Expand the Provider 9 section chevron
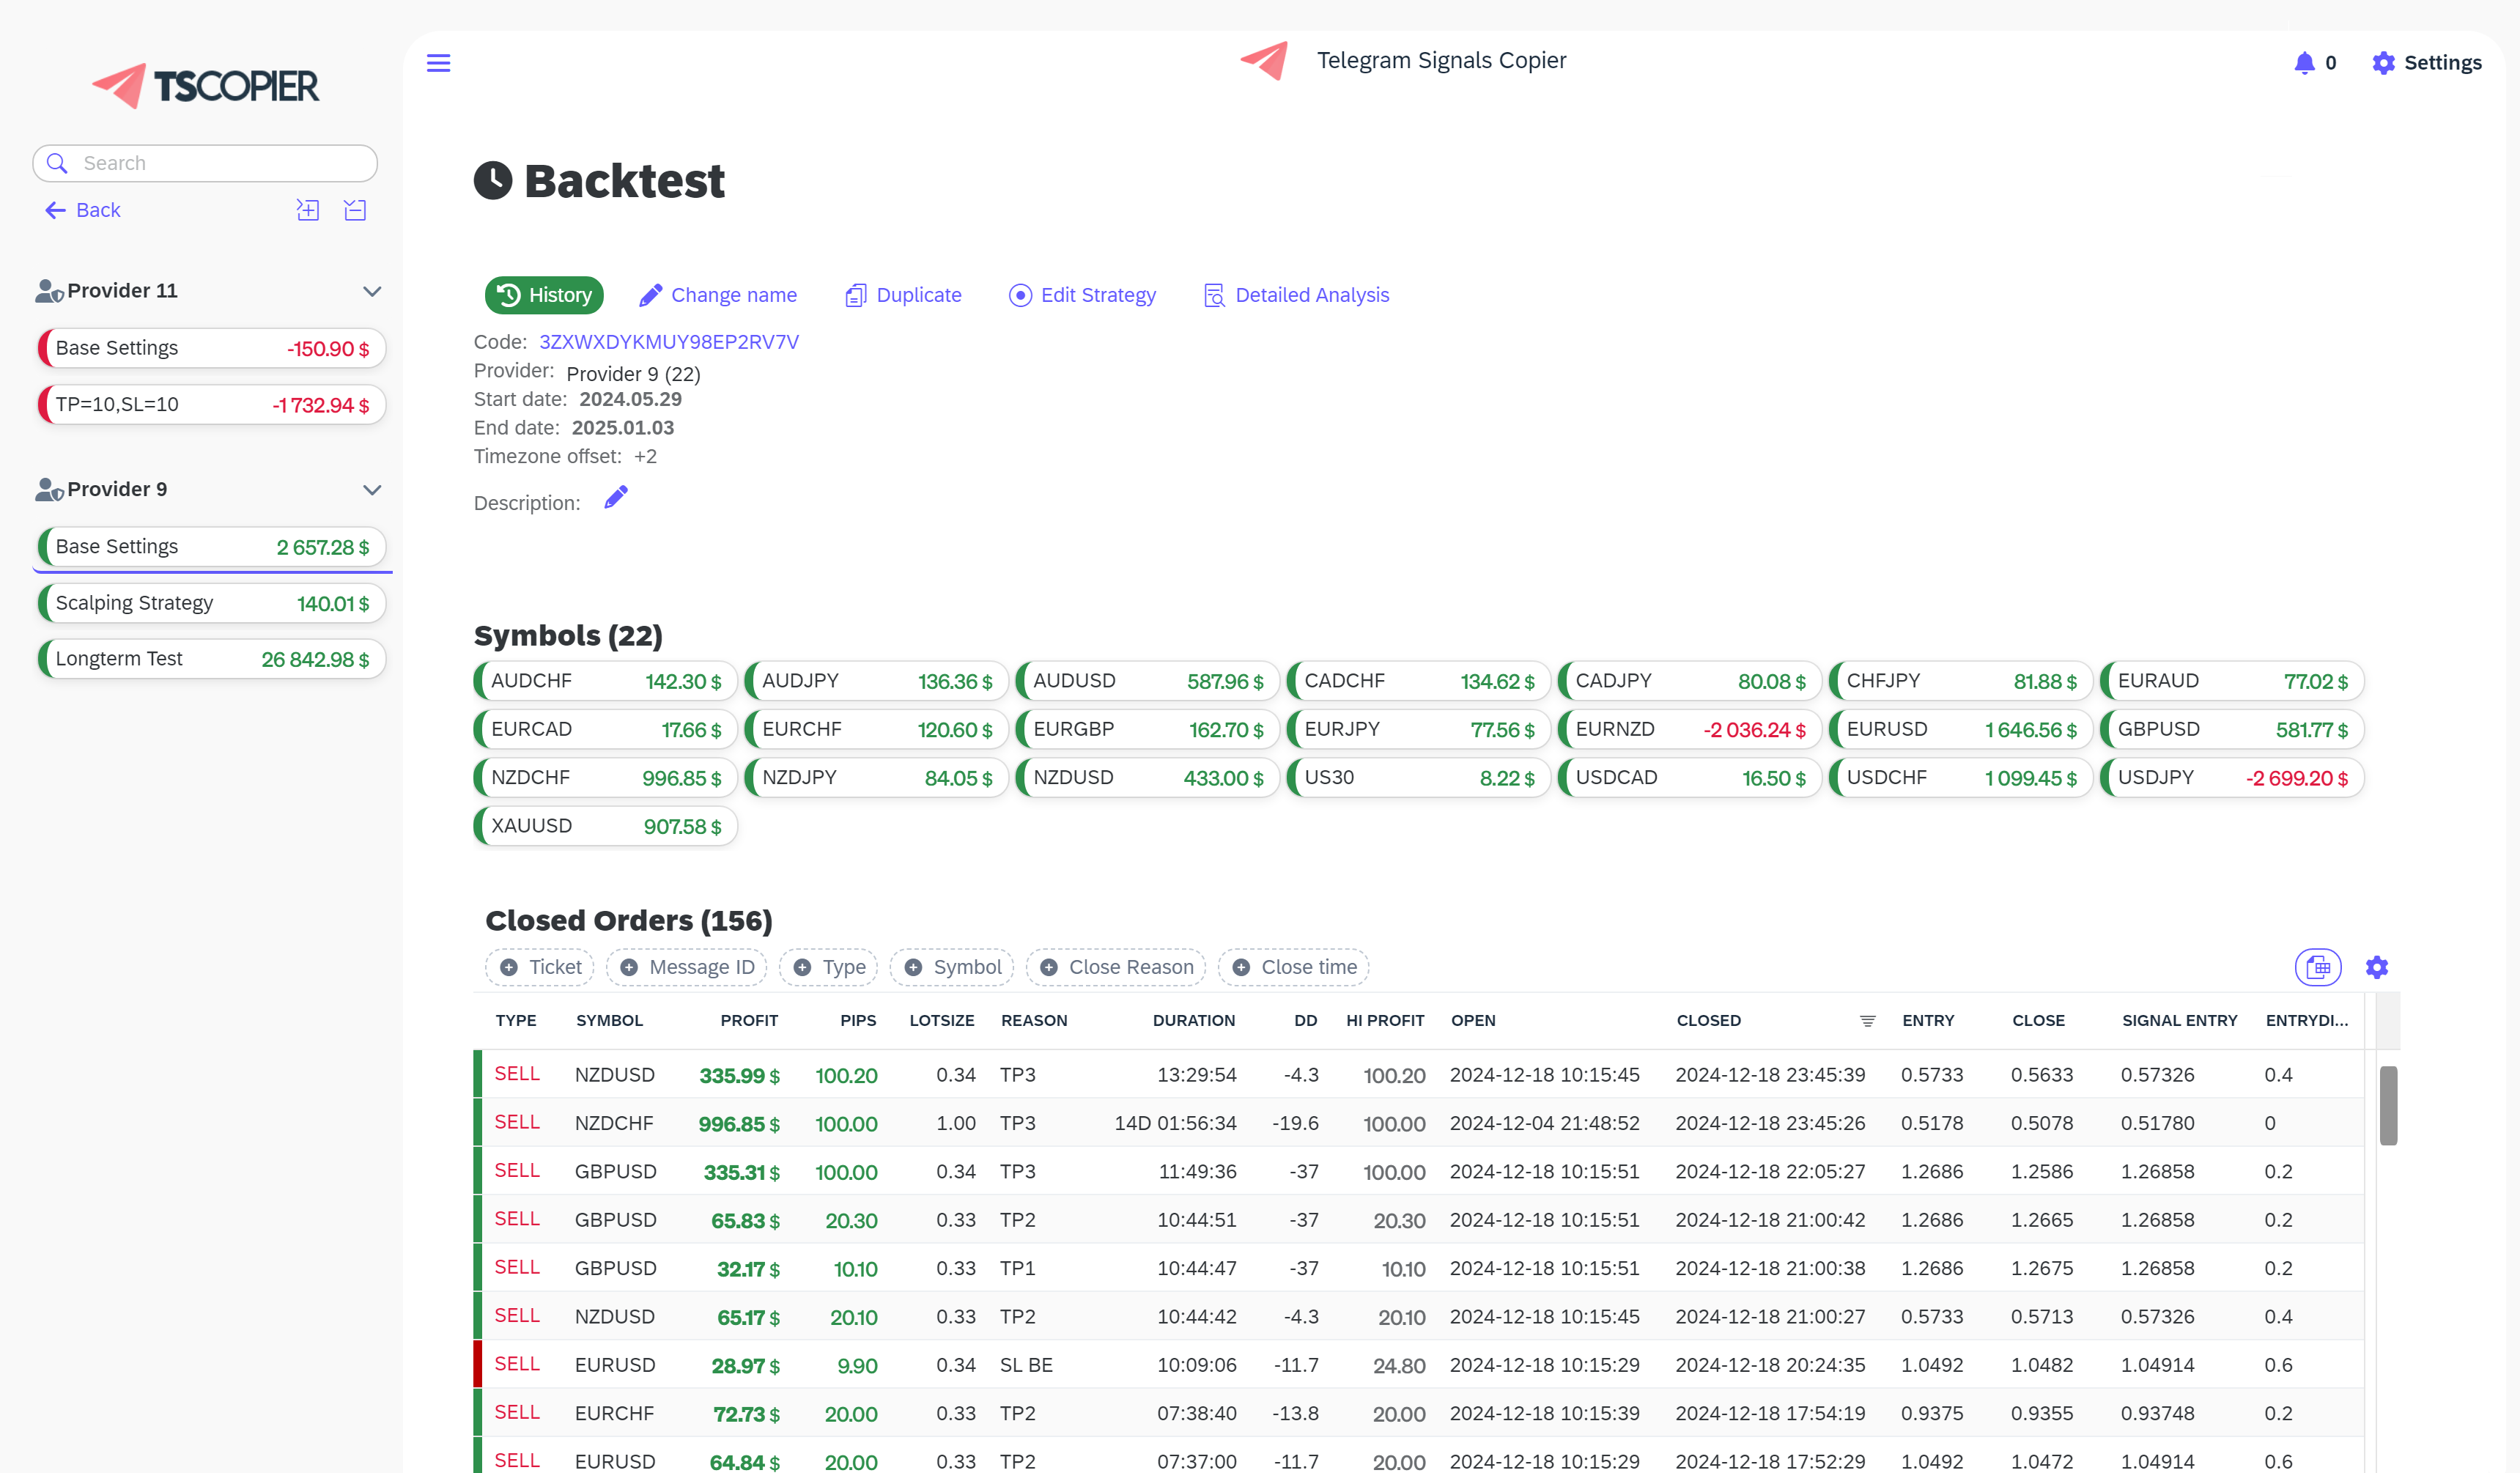This screenshot has height=1473, width=2520. (x=372, y=490)
